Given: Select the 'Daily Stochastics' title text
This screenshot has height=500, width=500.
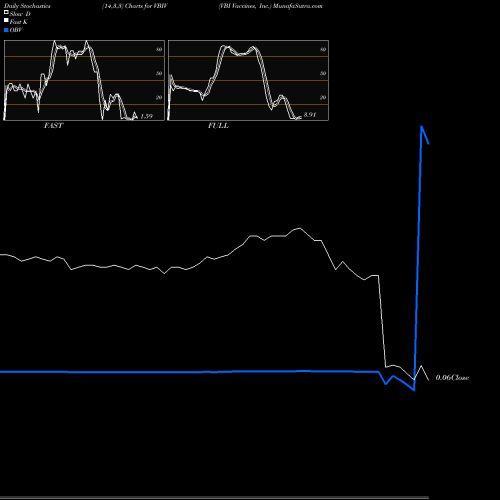Looking at the screenshot, I should coord(27,6).
